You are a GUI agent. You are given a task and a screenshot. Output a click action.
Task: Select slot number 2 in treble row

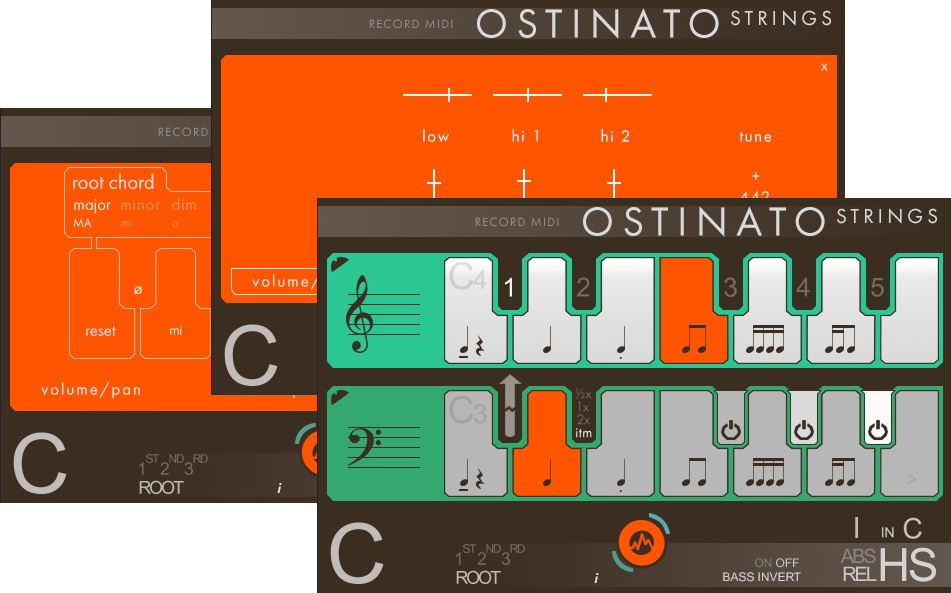point(583,287)
